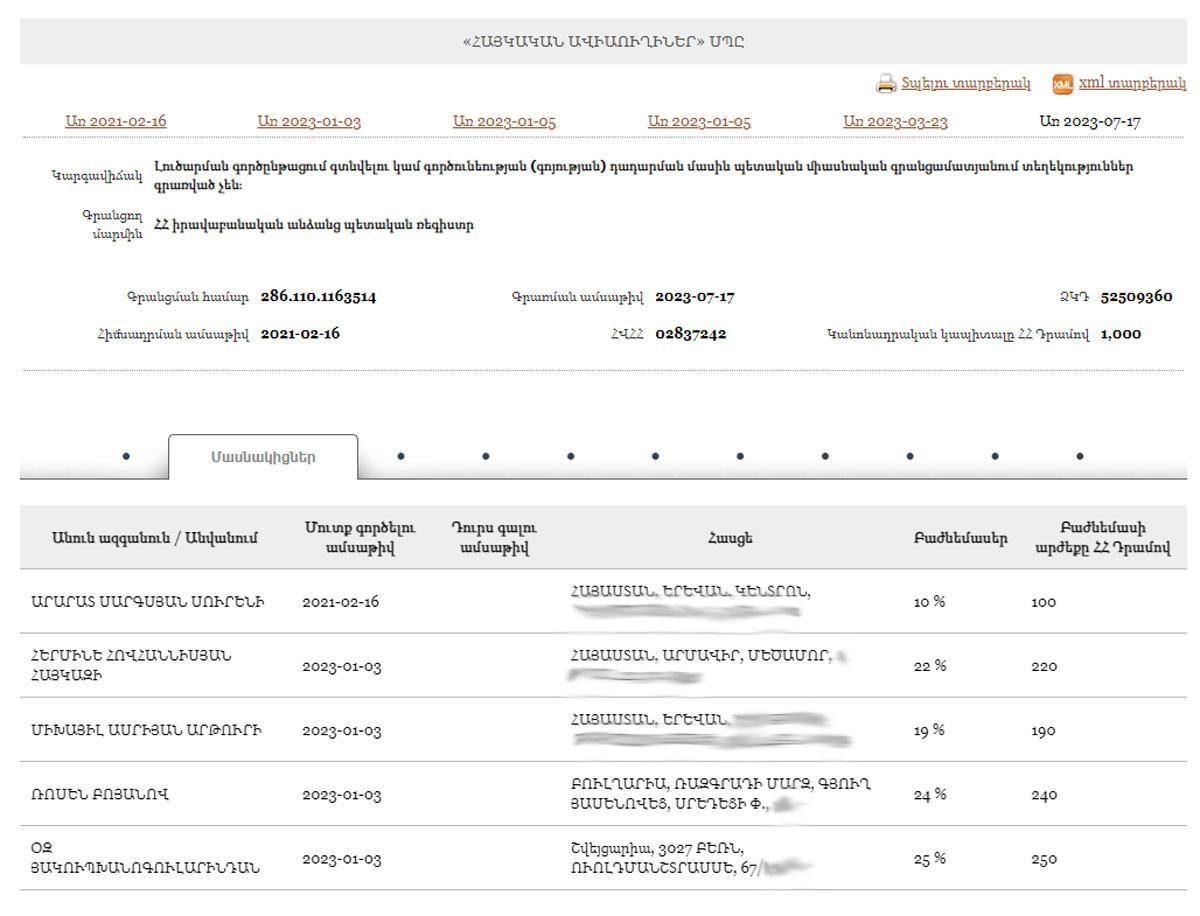The width and height of the screenshot is (1200, 916).
Task: Click the Անուն ազգանուն / Անվանում column header
Action: (155, 538)
